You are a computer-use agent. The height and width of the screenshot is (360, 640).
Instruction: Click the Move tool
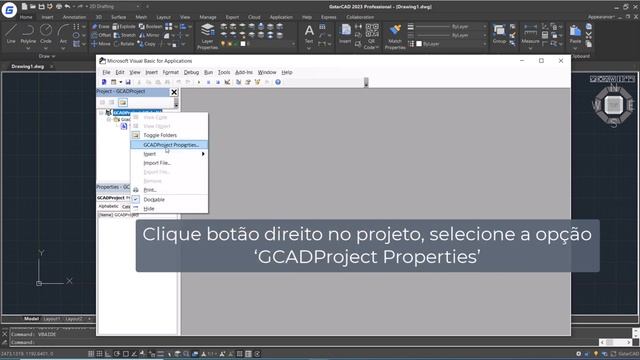pos(101,44)
